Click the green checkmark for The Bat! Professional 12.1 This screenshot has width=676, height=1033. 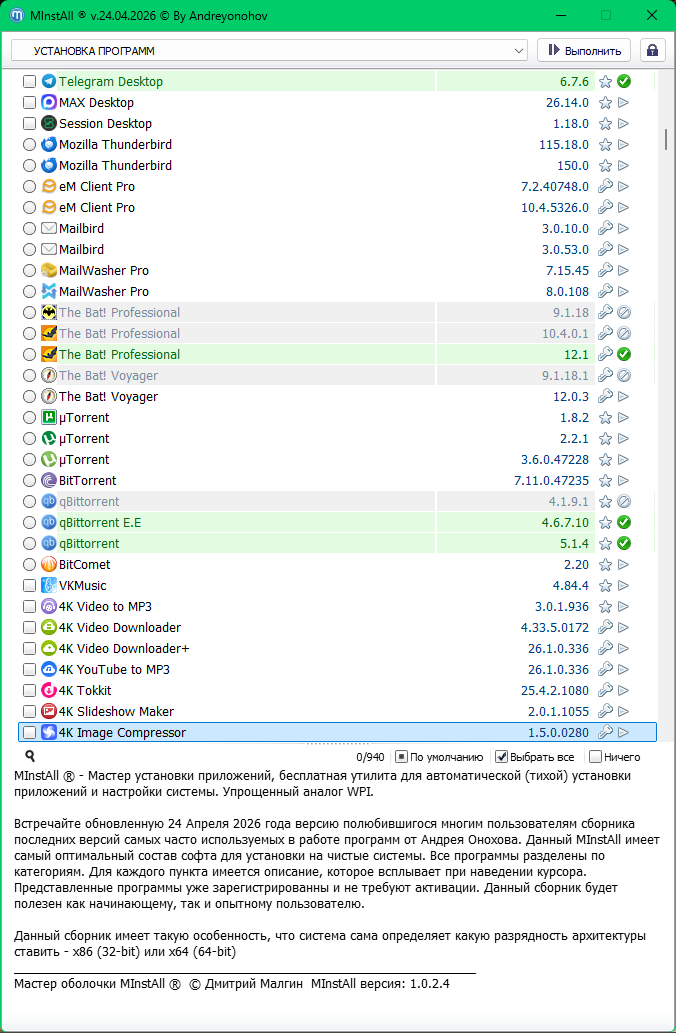(x=623, y=355)
